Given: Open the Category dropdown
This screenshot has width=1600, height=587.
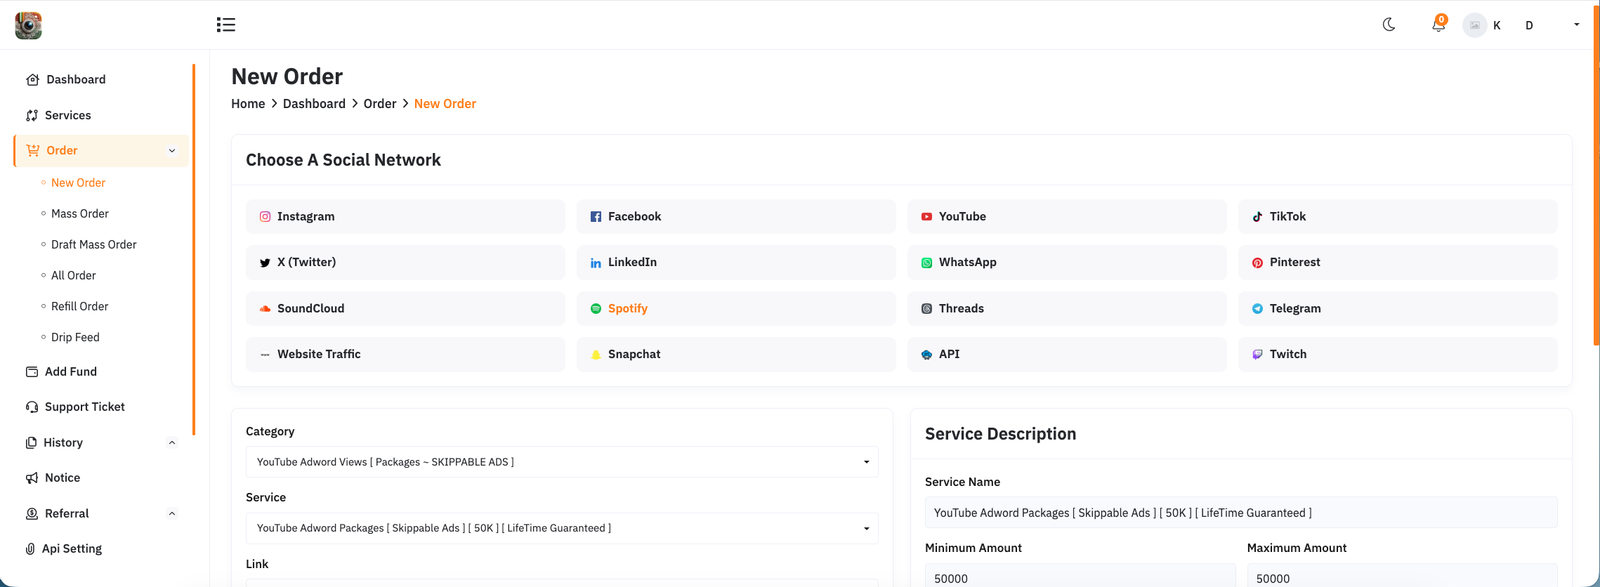Looking at the screenshot, I should point(561,462).
